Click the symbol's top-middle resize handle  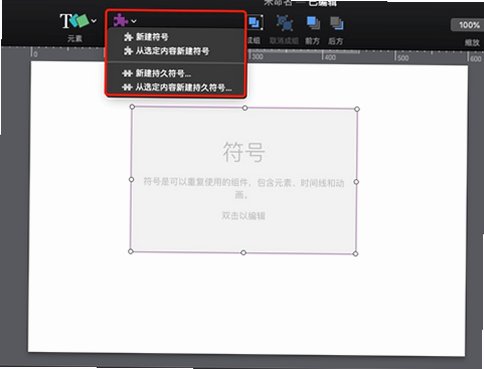point(245,108)
